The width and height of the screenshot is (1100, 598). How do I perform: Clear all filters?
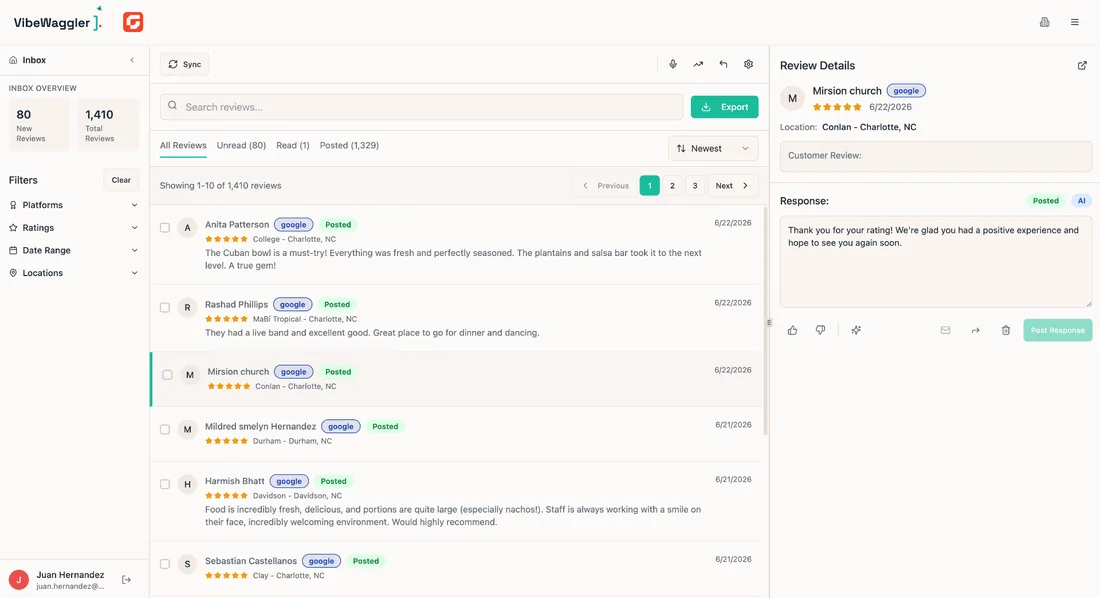point(121,180)
